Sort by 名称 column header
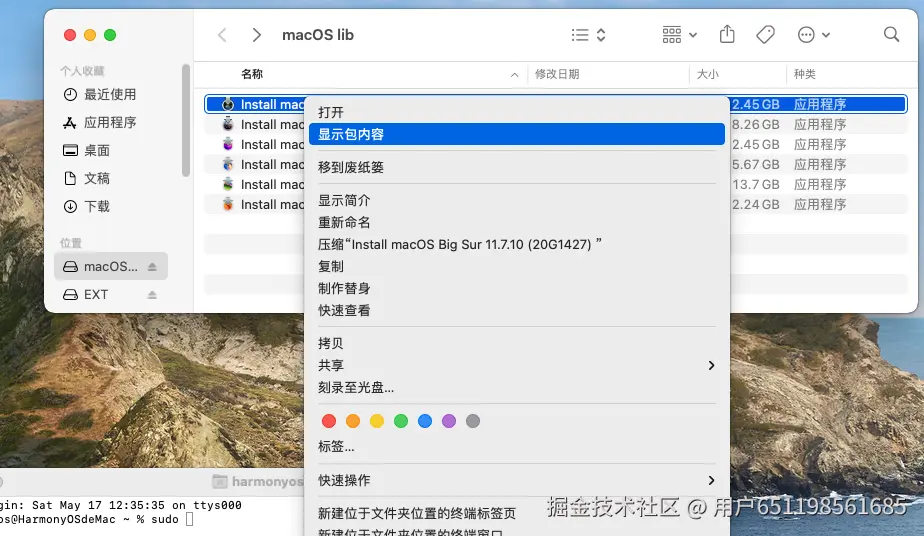924x536 pixels. pos(252,74)
